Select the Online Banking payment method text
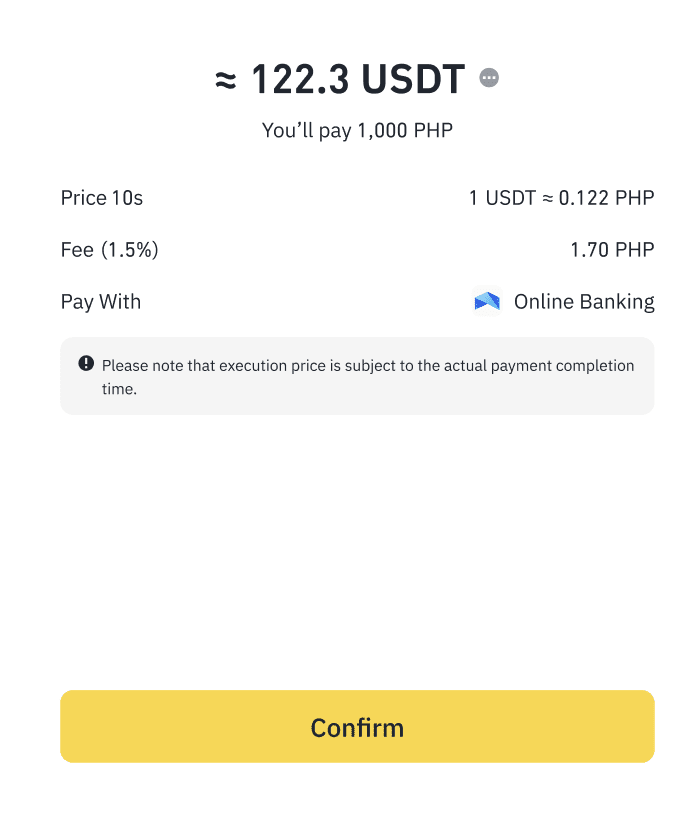 [584, 302]
